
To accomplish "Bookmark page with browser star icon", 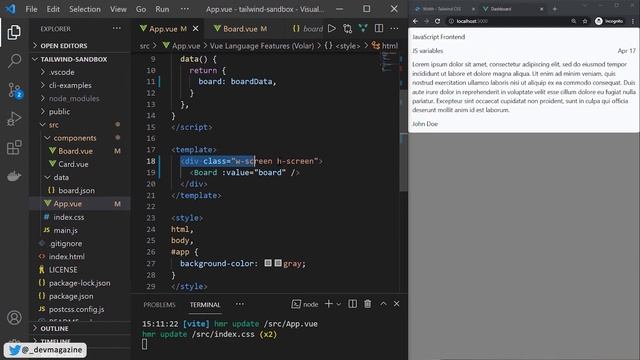I will (585, 21).
